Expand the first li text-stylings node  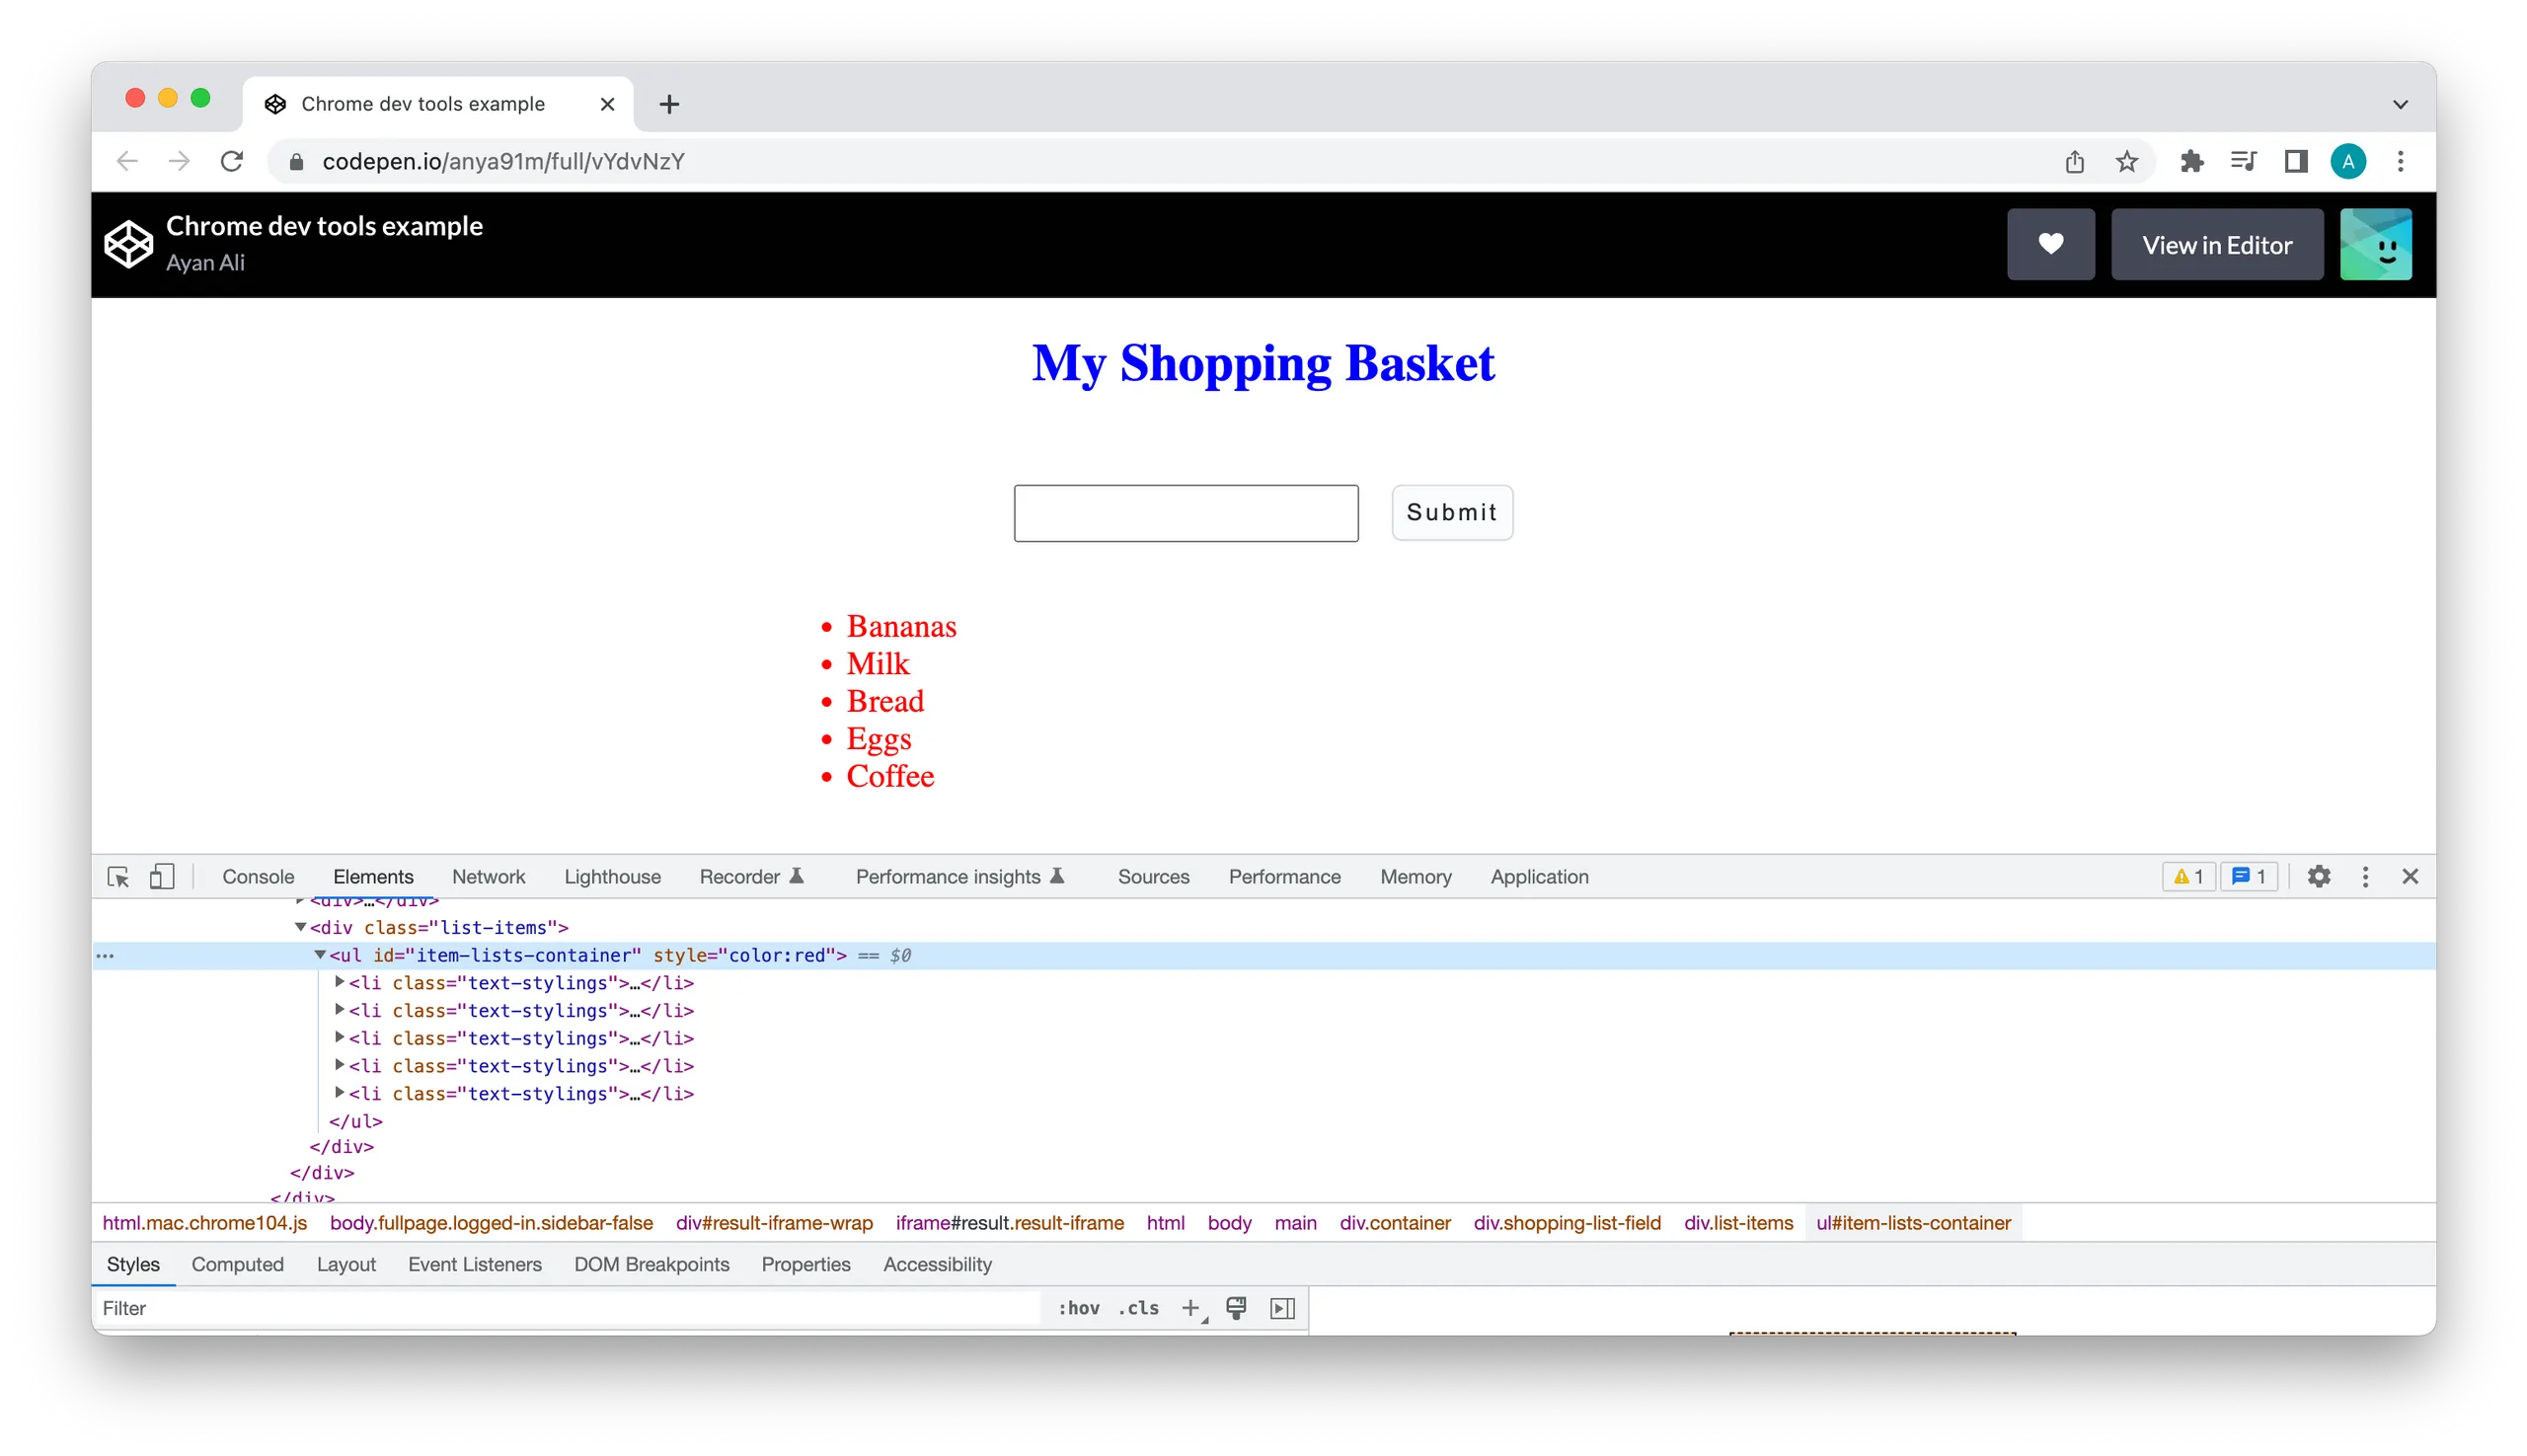tap(339, 982)
